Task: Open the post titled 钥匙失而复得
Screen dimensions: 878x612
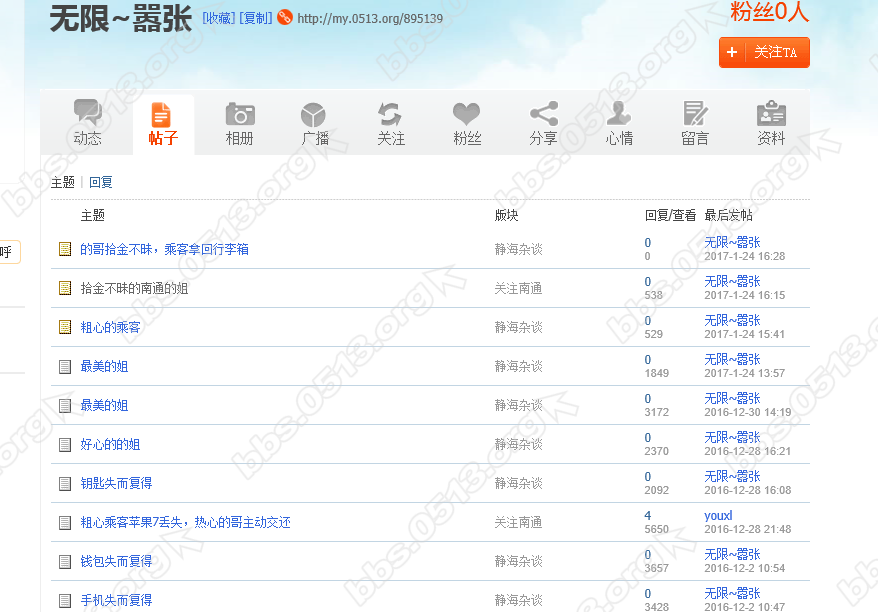Action: (116, 483)
